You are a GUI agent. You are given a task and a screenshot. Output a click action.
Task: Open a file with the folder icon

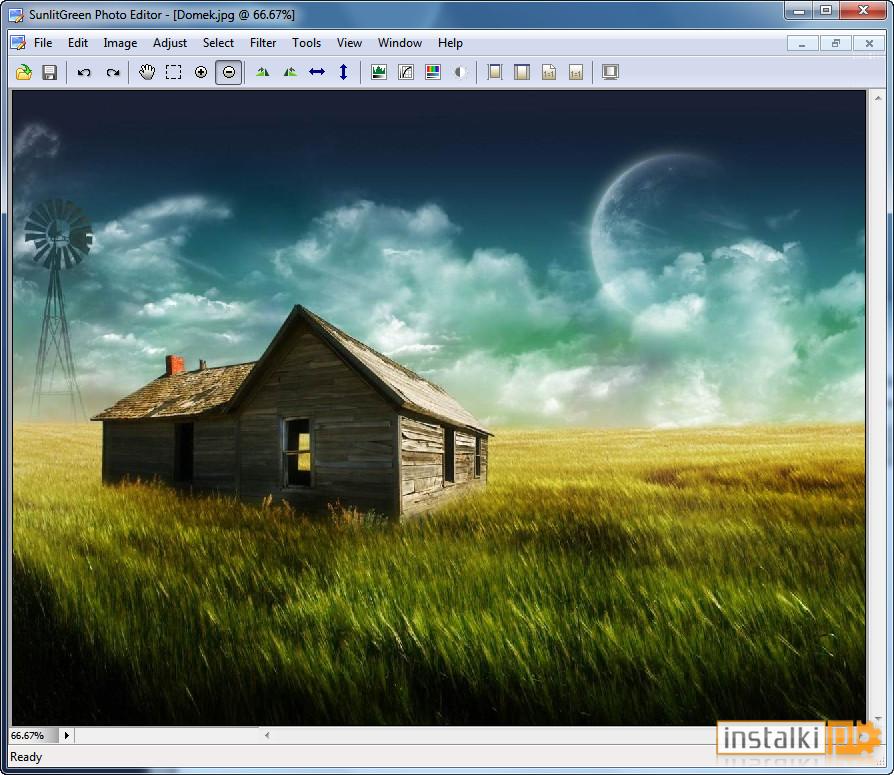tap(23, 72)
